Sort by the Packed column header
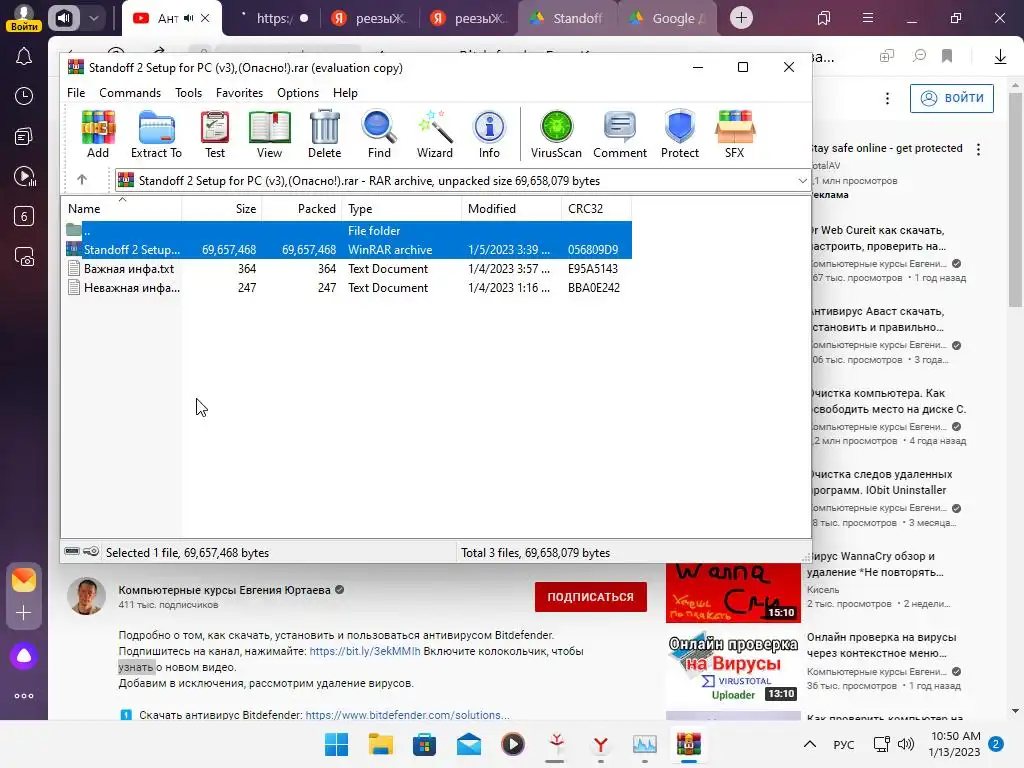This screenshot has width=1024, height=768. click(302, 209)
